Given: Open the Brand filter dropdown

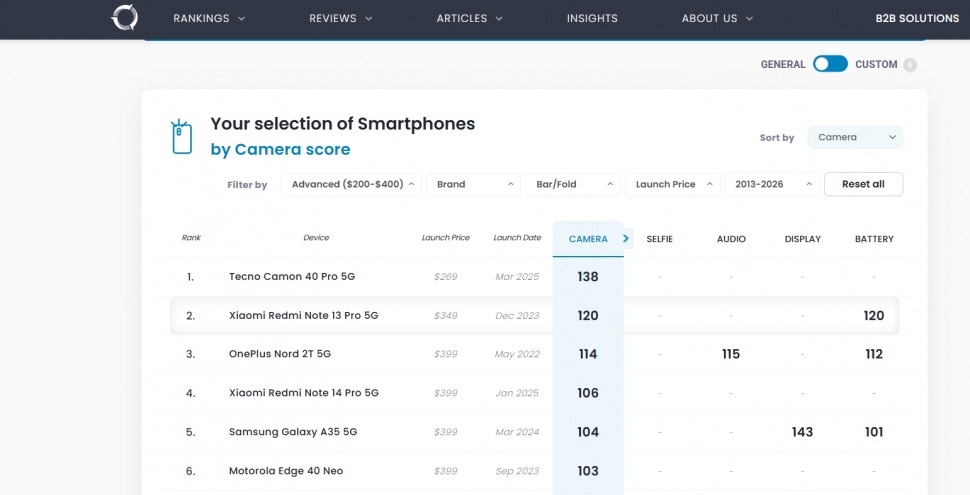Looking at the screenshot, I should pyautogui.click(x=474, y=184).
